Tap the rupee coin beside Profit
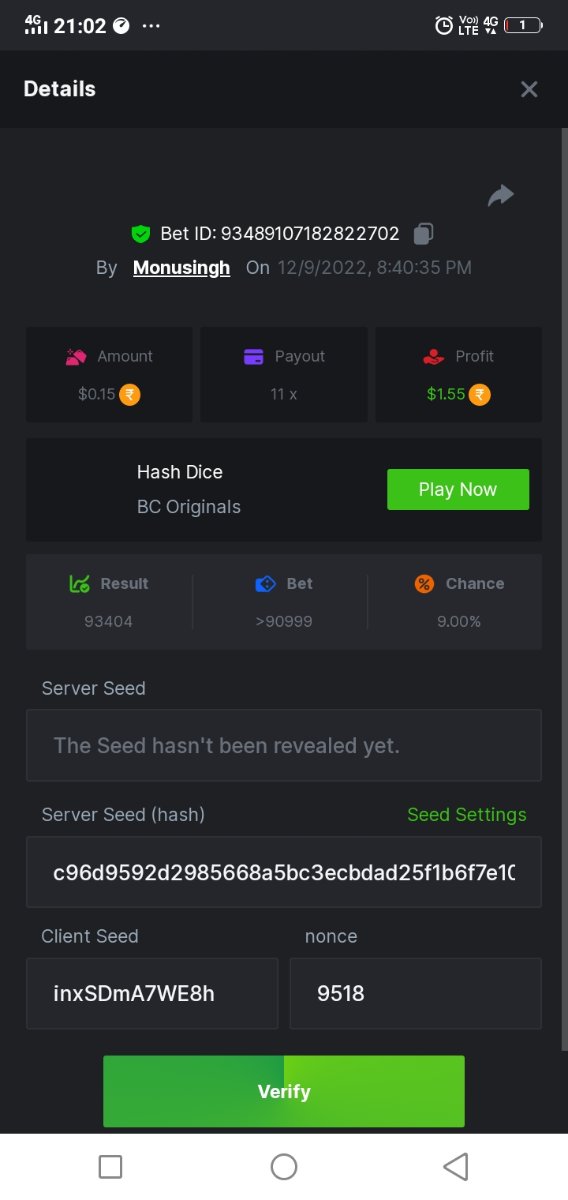Image resolution: width=568 pixels, height=1200 pixels. pyautogui.click(x=480, y=394)
